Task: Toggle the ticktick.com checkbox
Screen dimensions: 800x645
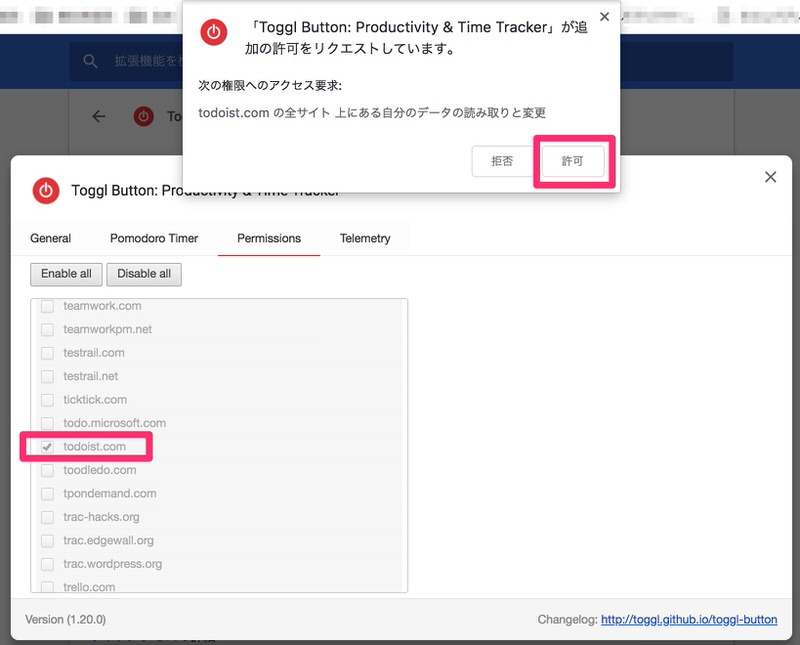Action: click(x=47, y=400)
